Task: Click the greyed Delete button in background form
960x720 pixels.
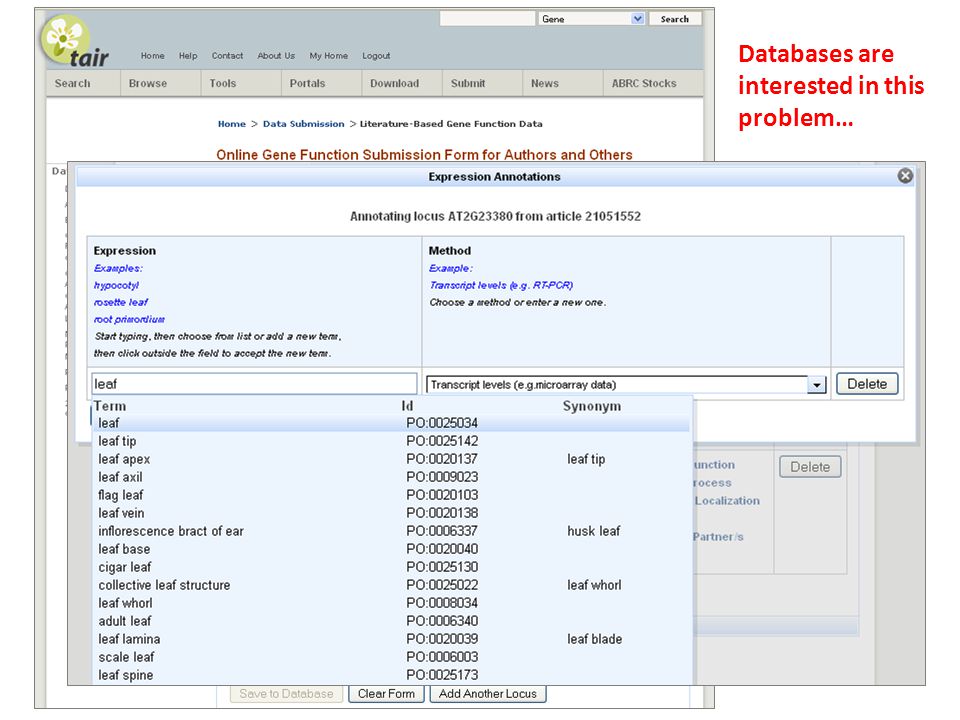Action: [x=810, y=467]
